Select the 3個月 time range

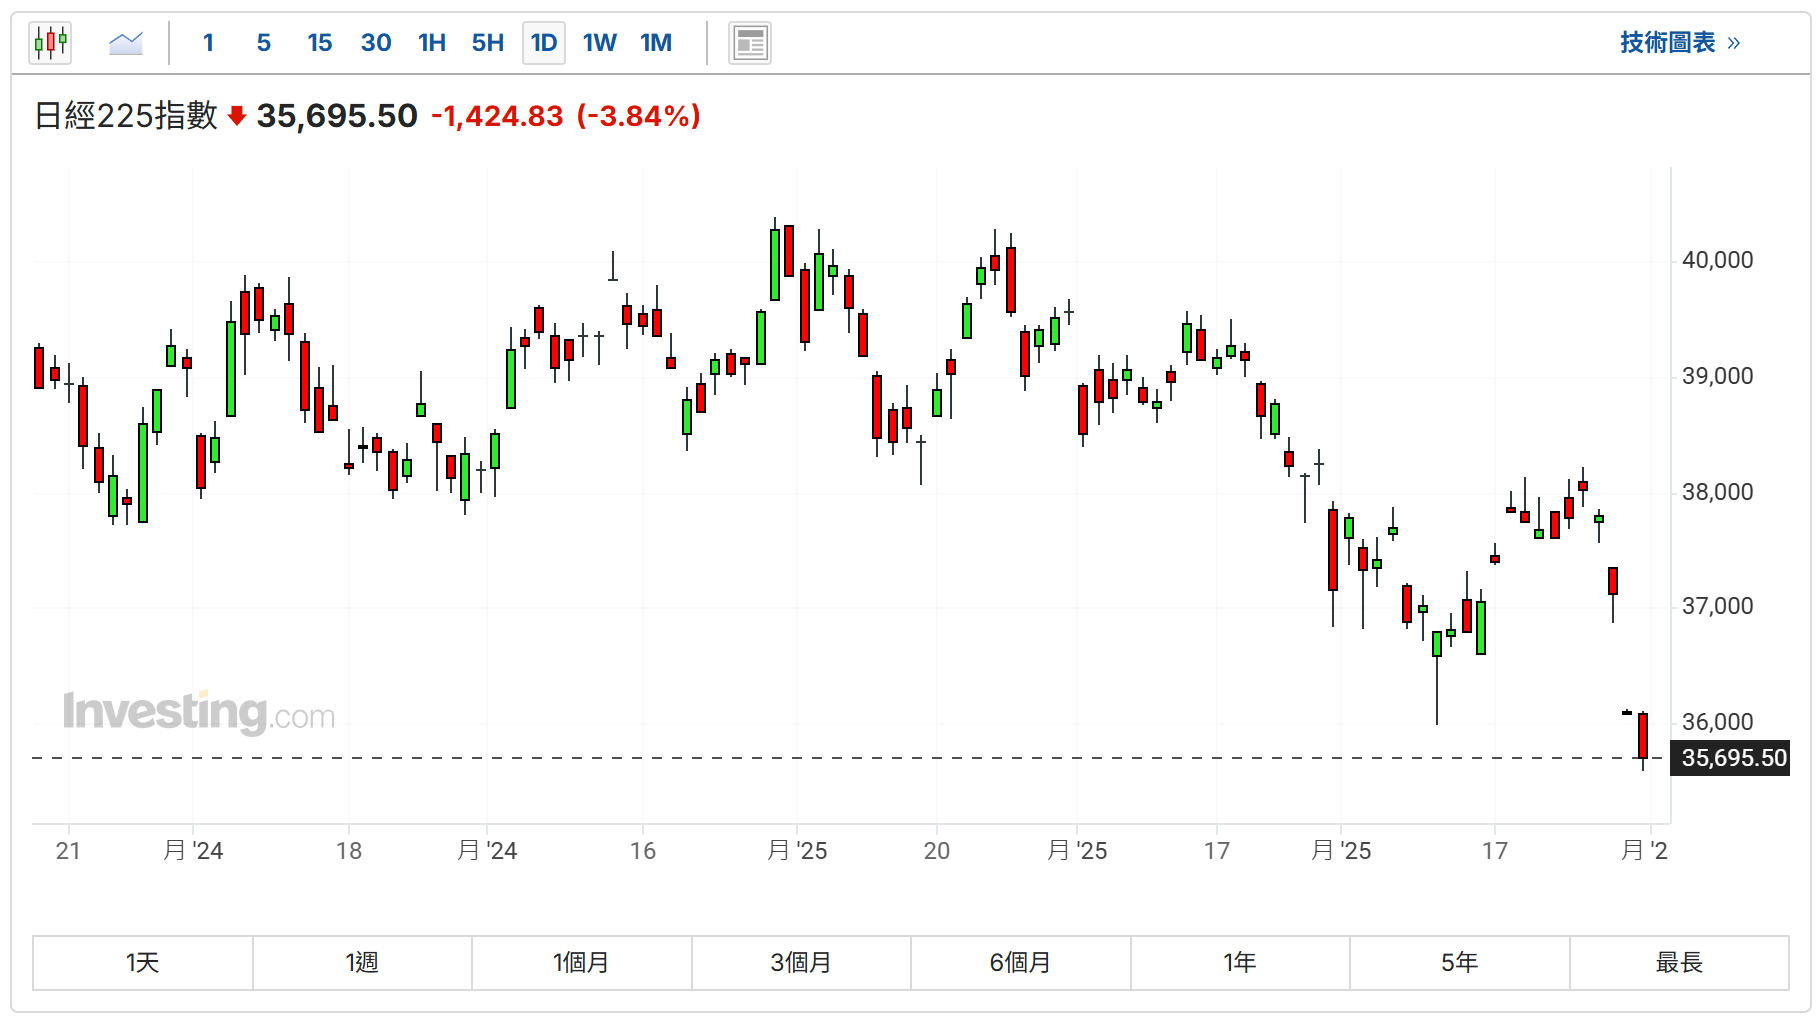[x=801, y=963]
